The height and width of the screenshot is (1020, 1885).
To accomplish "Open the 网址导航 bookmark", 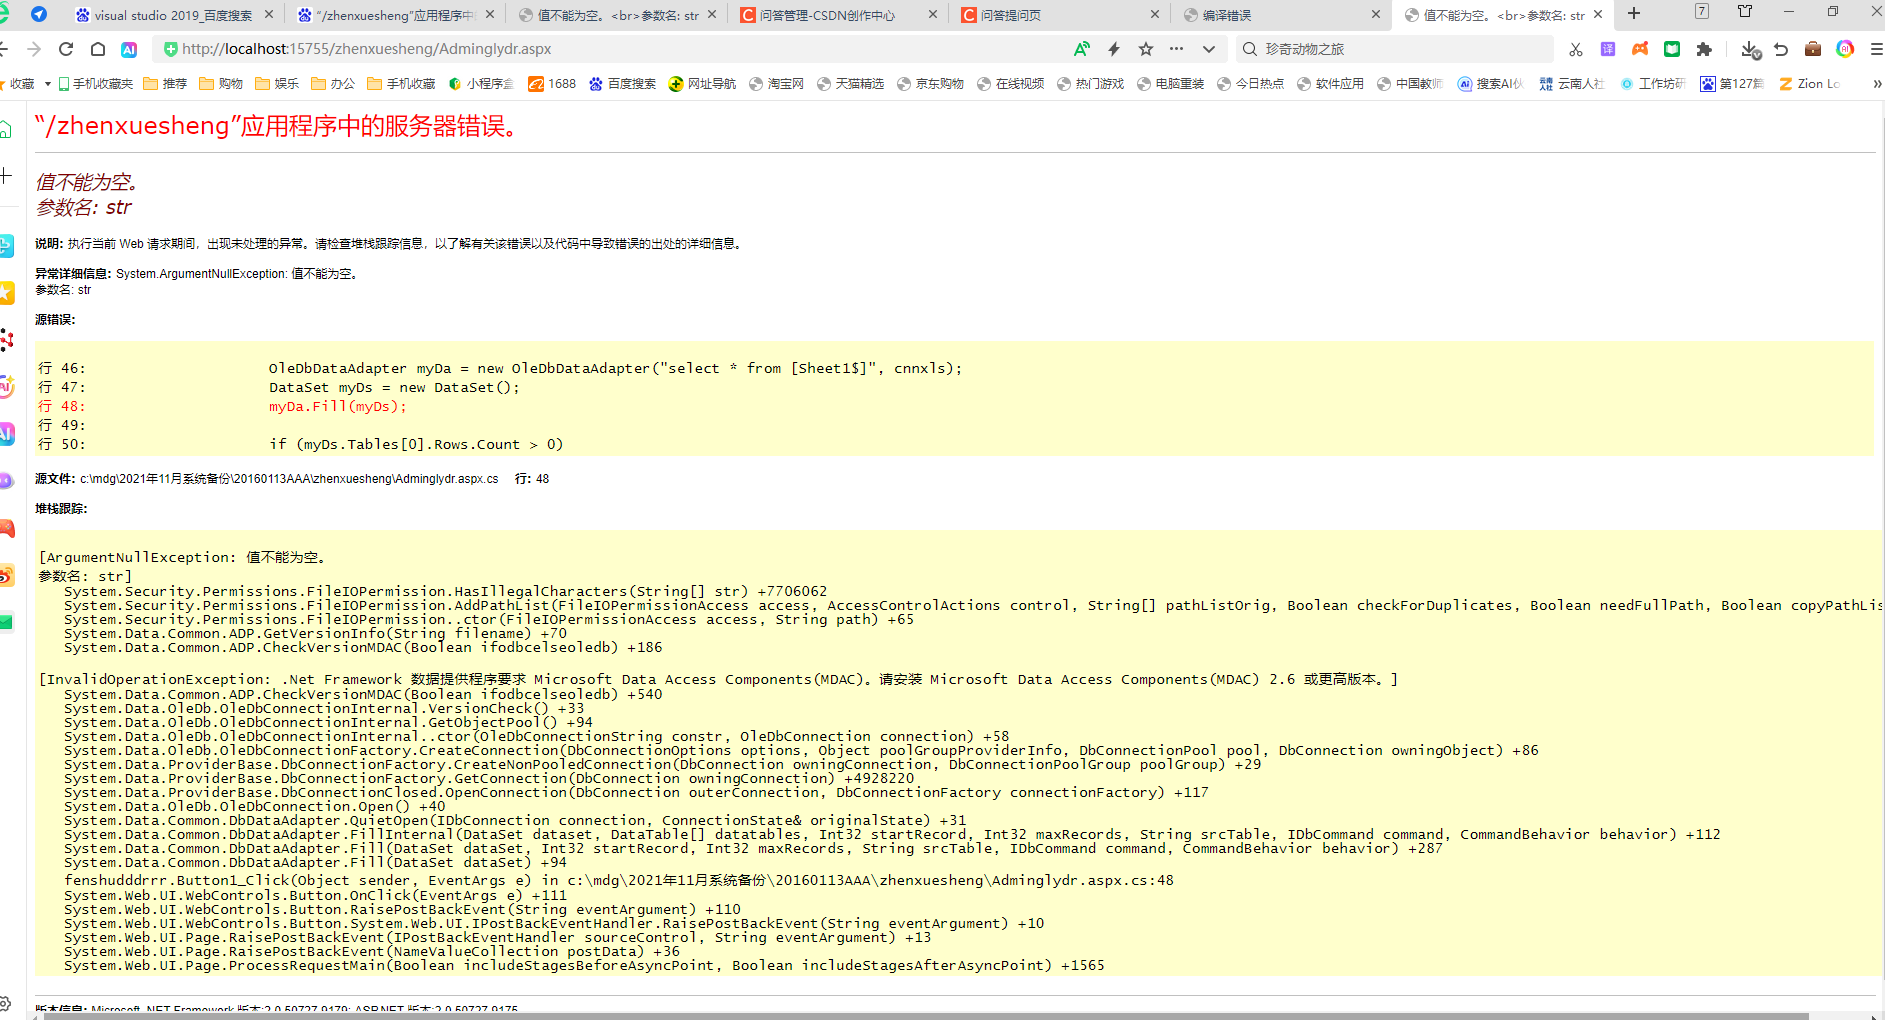I will (702, 84).
